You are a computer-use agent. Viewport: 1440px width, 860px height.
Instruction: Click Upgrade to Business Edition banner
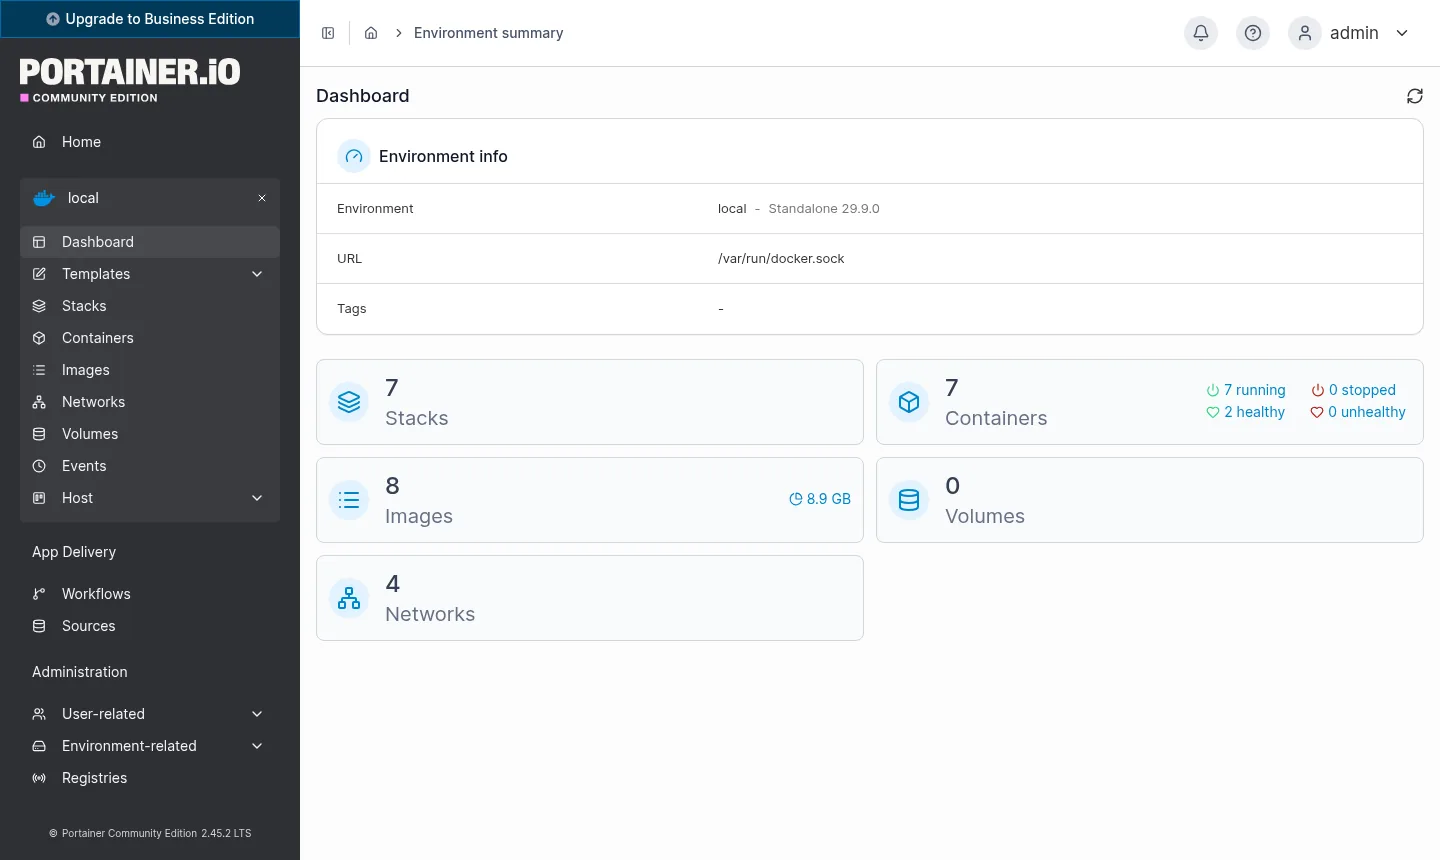pos(150,19)
